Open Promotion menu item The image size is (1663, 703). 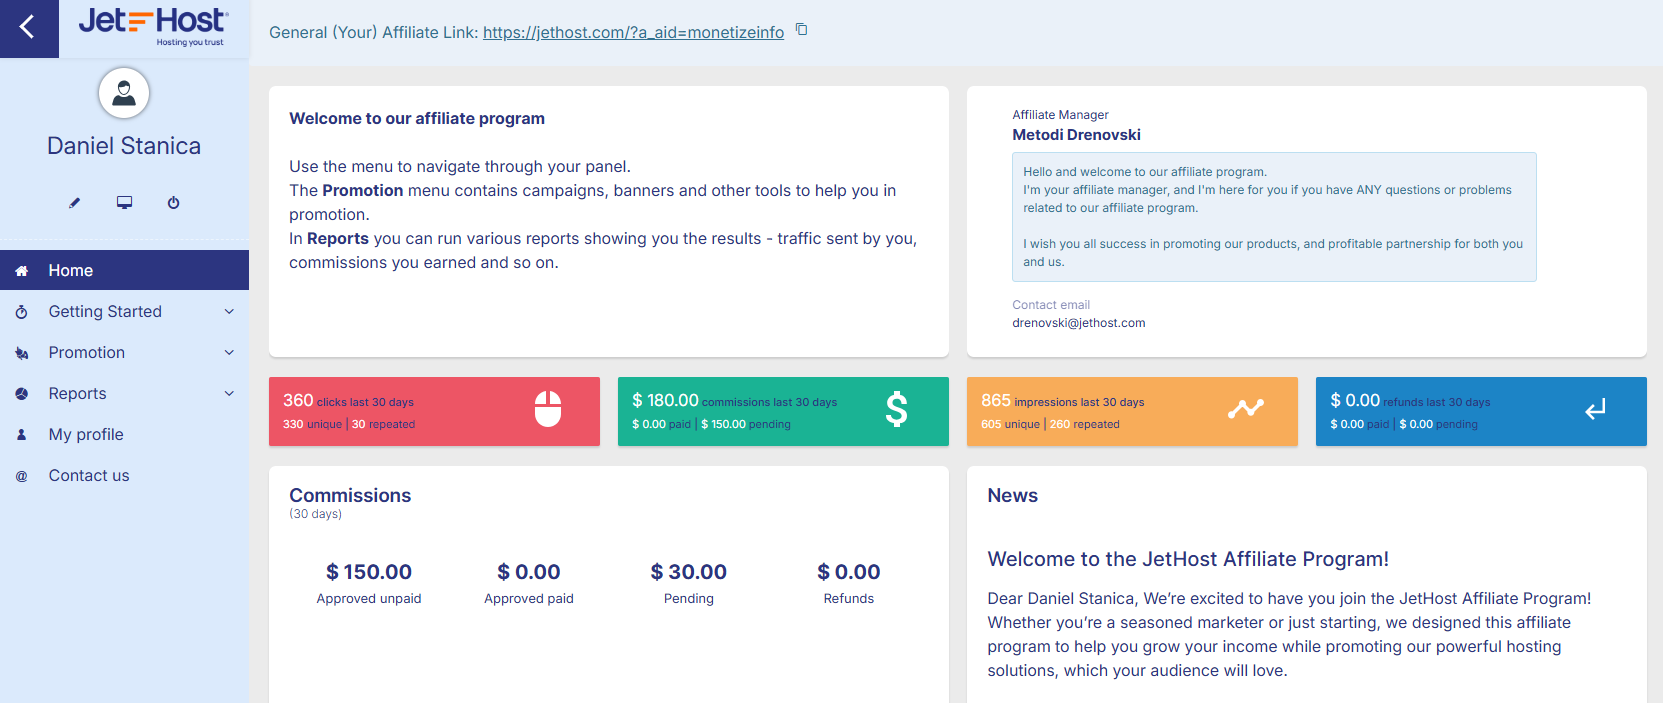pos(124,352)
